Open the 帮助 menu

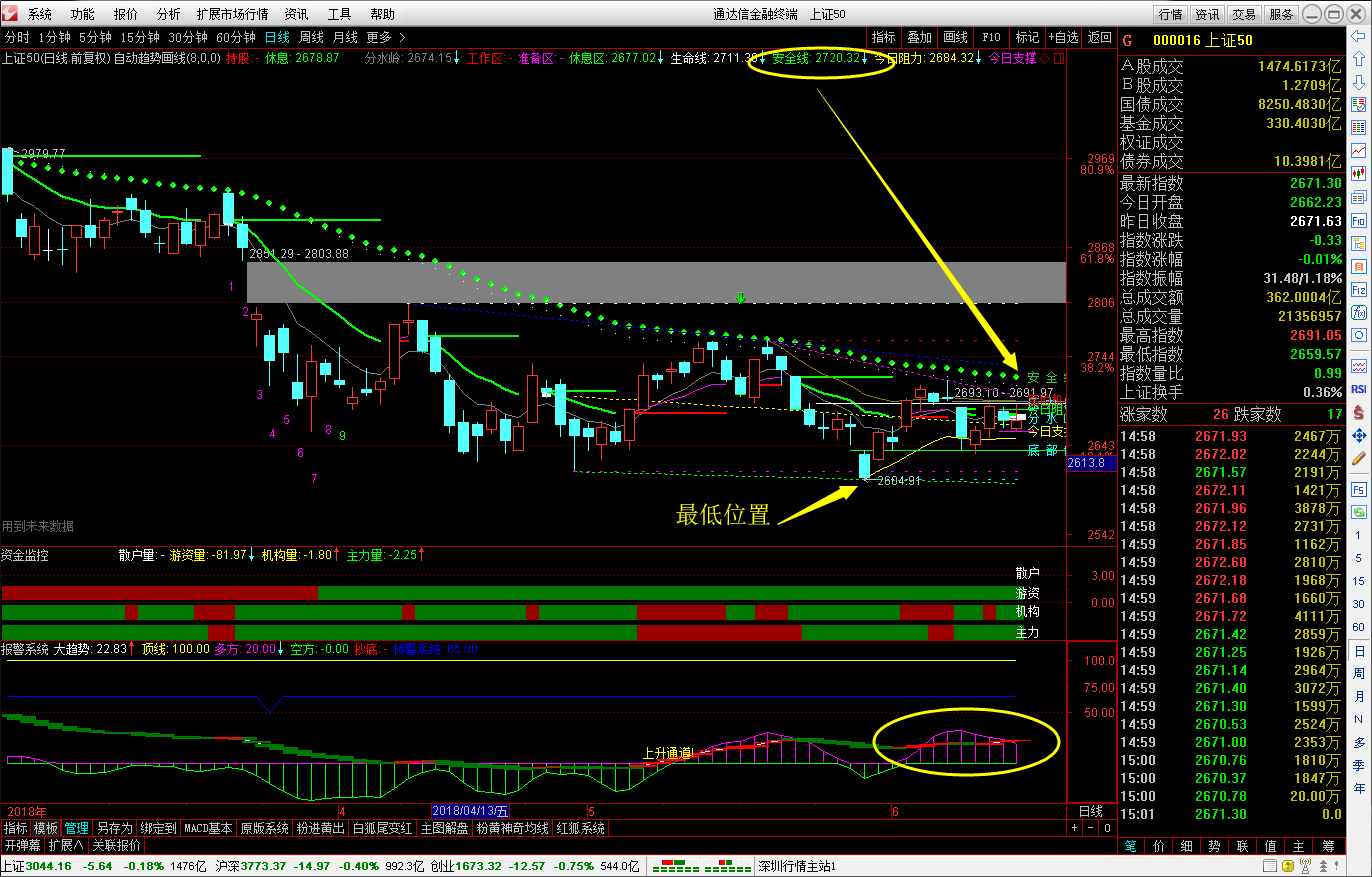click(382, 14)
